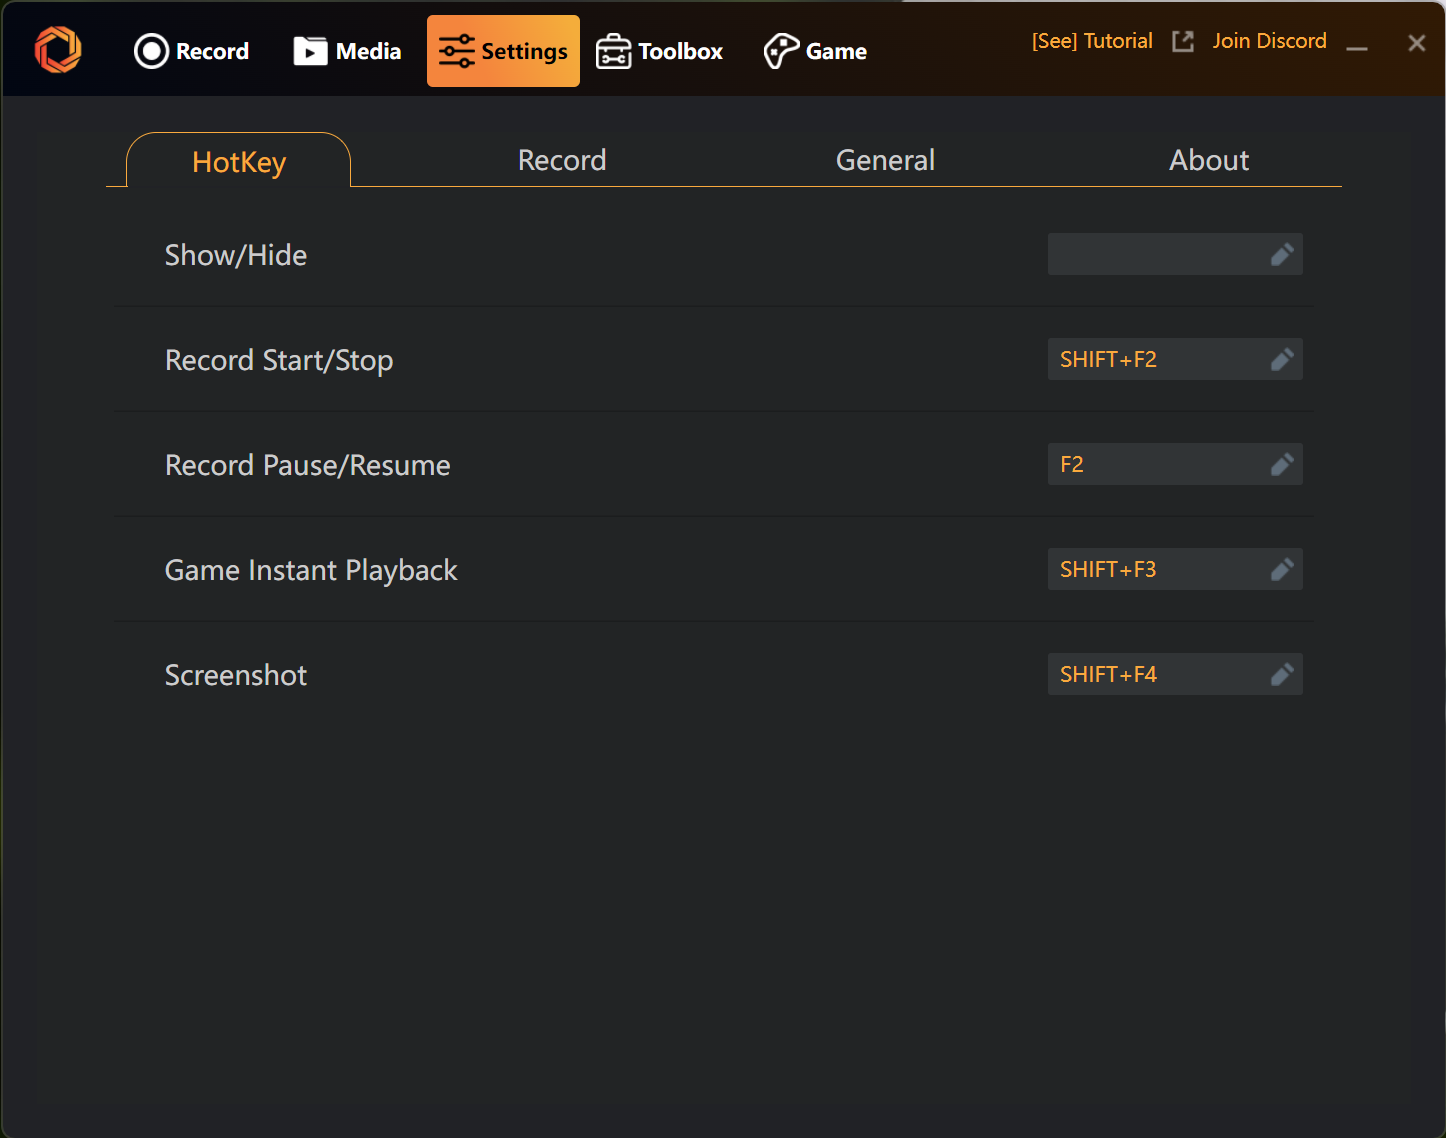Viewport: 1446px width, 1138px height.
Task: Open the [See] Tutorial link
Action: pyautogui.click(x=1092, y=41)
